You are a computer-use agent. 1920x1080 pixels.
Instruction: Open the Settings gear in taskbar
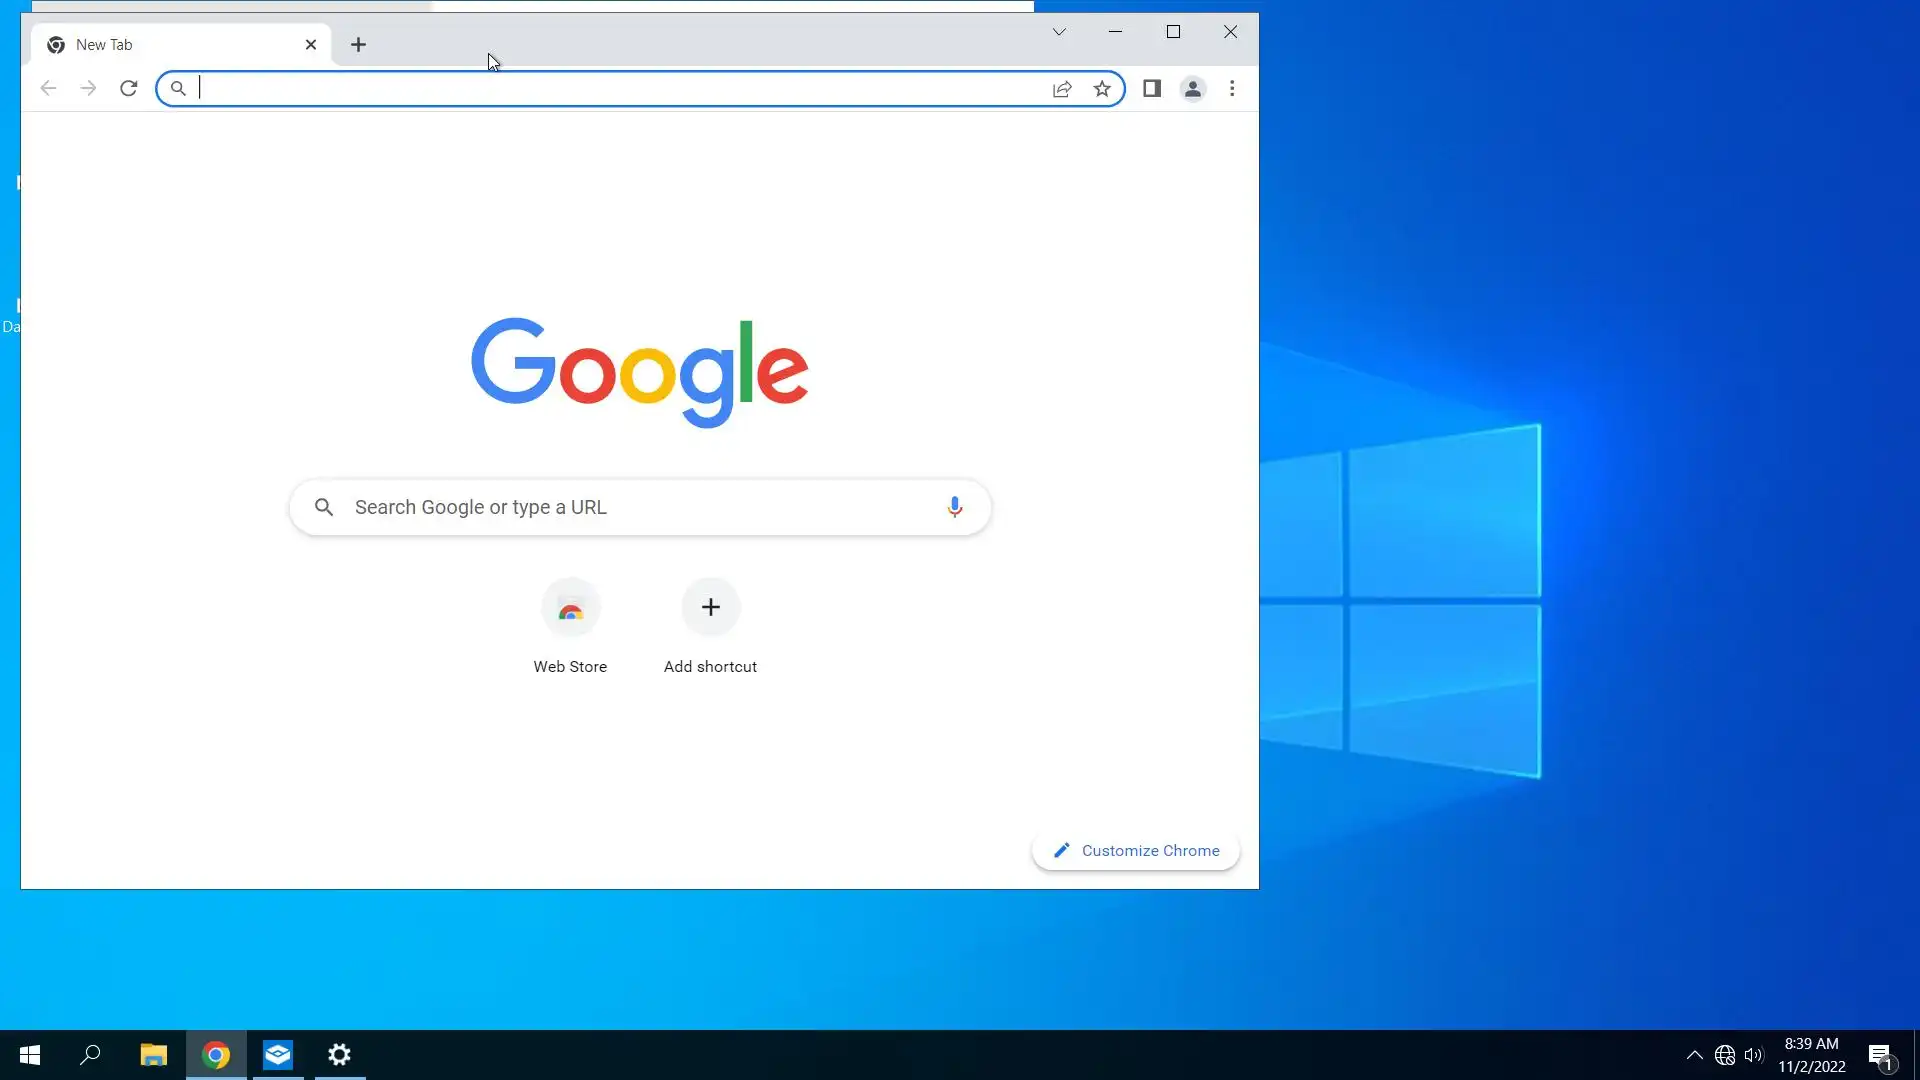340,1055
